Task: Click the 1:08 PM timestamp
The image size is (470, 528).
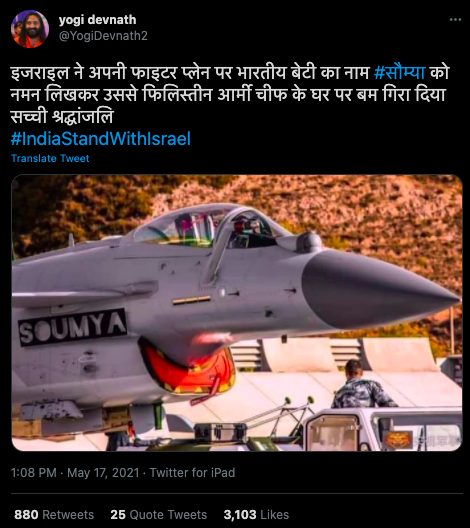Action: [x=34, y=472]
